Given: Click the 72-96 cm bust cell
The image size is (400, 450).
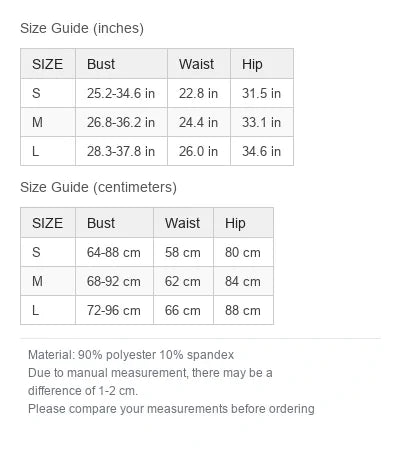Looking at the screenshot, I should click(114, 310).
